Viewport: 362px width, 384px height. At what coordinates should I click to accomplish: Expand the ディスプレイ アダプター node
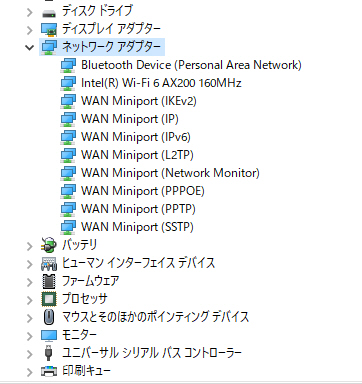[x=30, y=30]
